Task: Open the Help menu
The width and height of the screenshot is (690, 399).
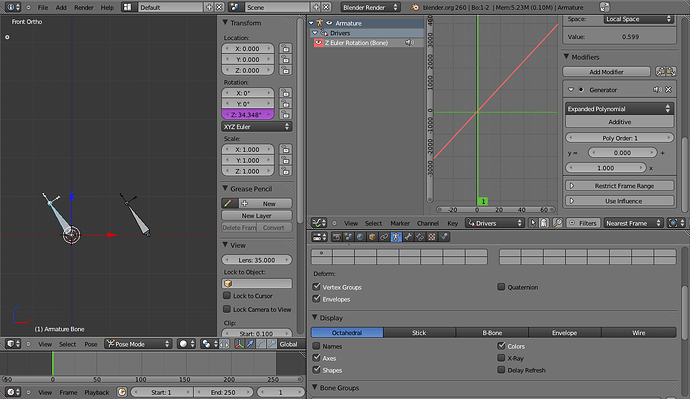Action: tap(107, 7)
